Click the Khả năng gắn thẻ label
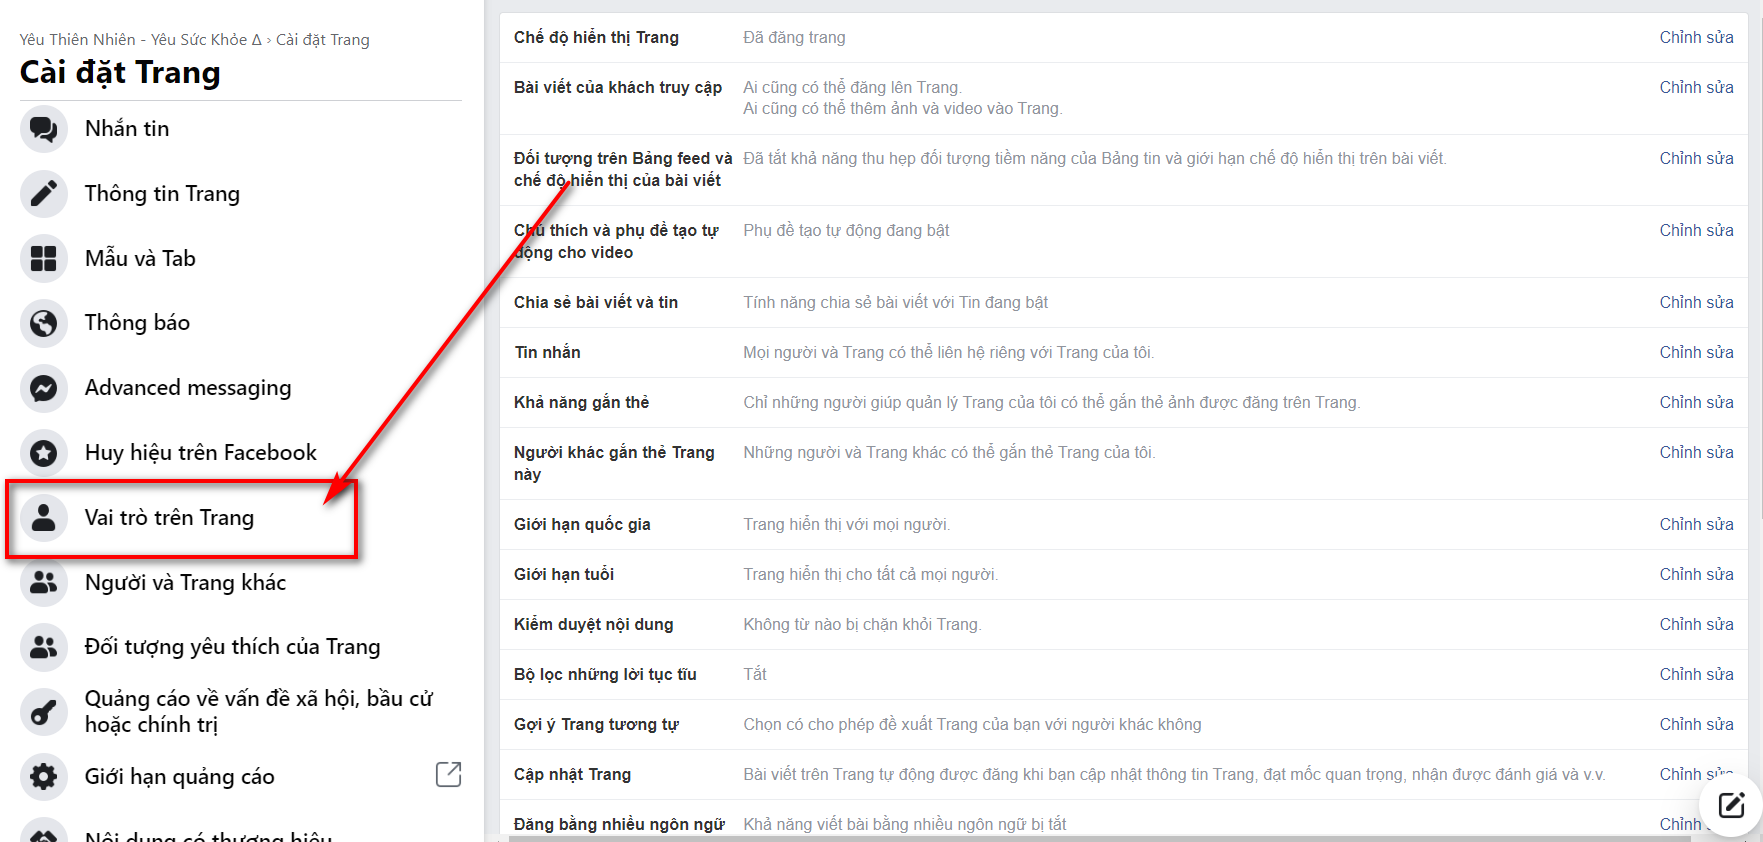Image resolution: width=1763 pixels, height=842 pixels. [x=581, y=403]
